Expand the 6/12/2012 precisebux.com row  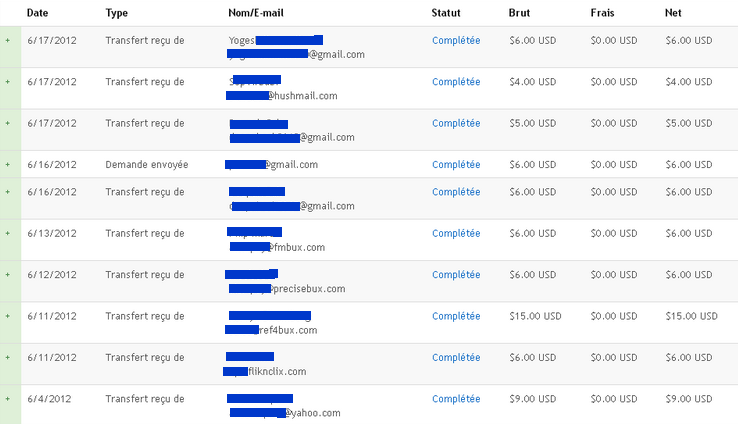[8, 275]
